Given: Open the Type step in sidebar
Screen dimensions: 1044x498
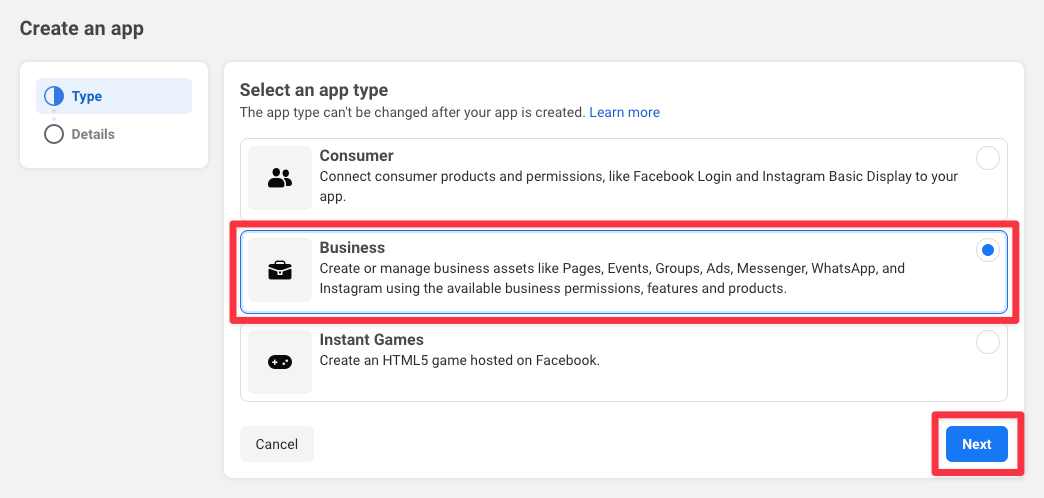Looking at the screenshot, I should [x=114, y=96].
